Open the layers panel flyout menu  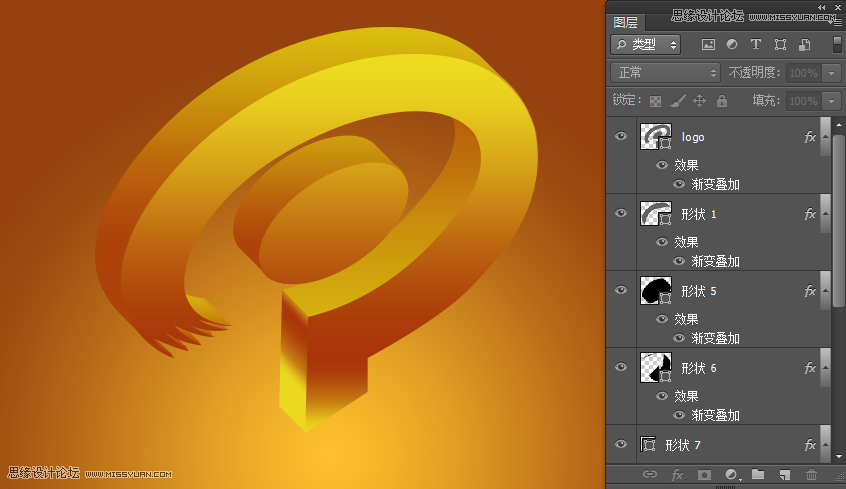pos(837,22)
